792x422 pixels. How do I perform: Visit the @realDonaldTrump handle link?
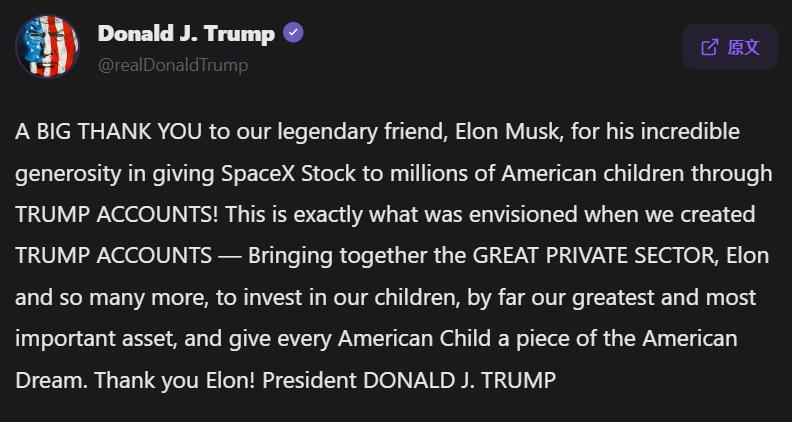pos(173,65)
